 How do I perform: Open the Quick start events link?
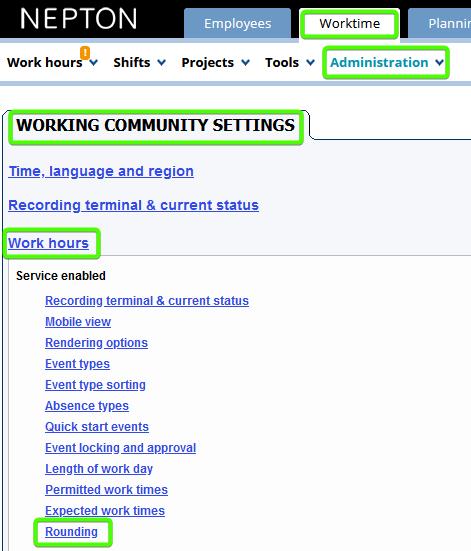(x=97, y=427)
